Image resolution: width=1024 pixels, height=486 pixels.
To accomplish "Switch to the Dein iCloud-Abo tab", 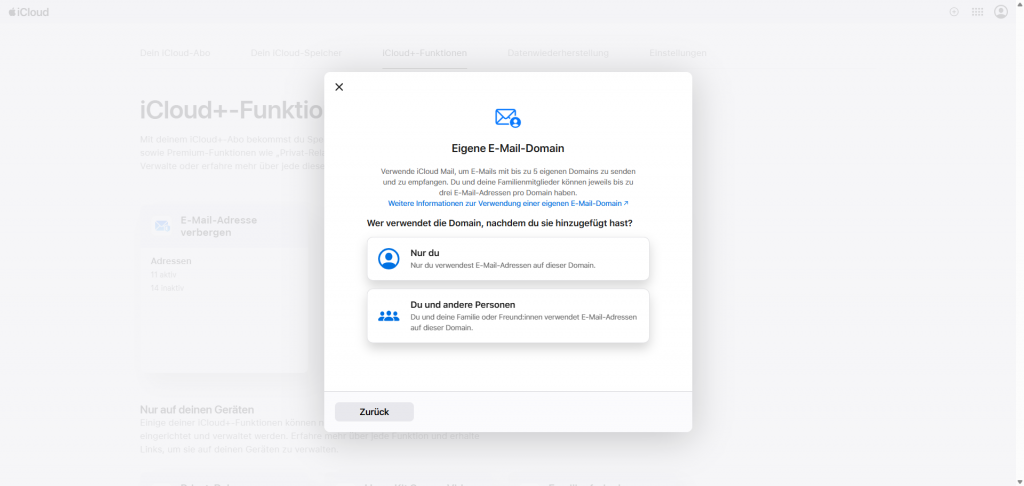I will tap(175, 52).
